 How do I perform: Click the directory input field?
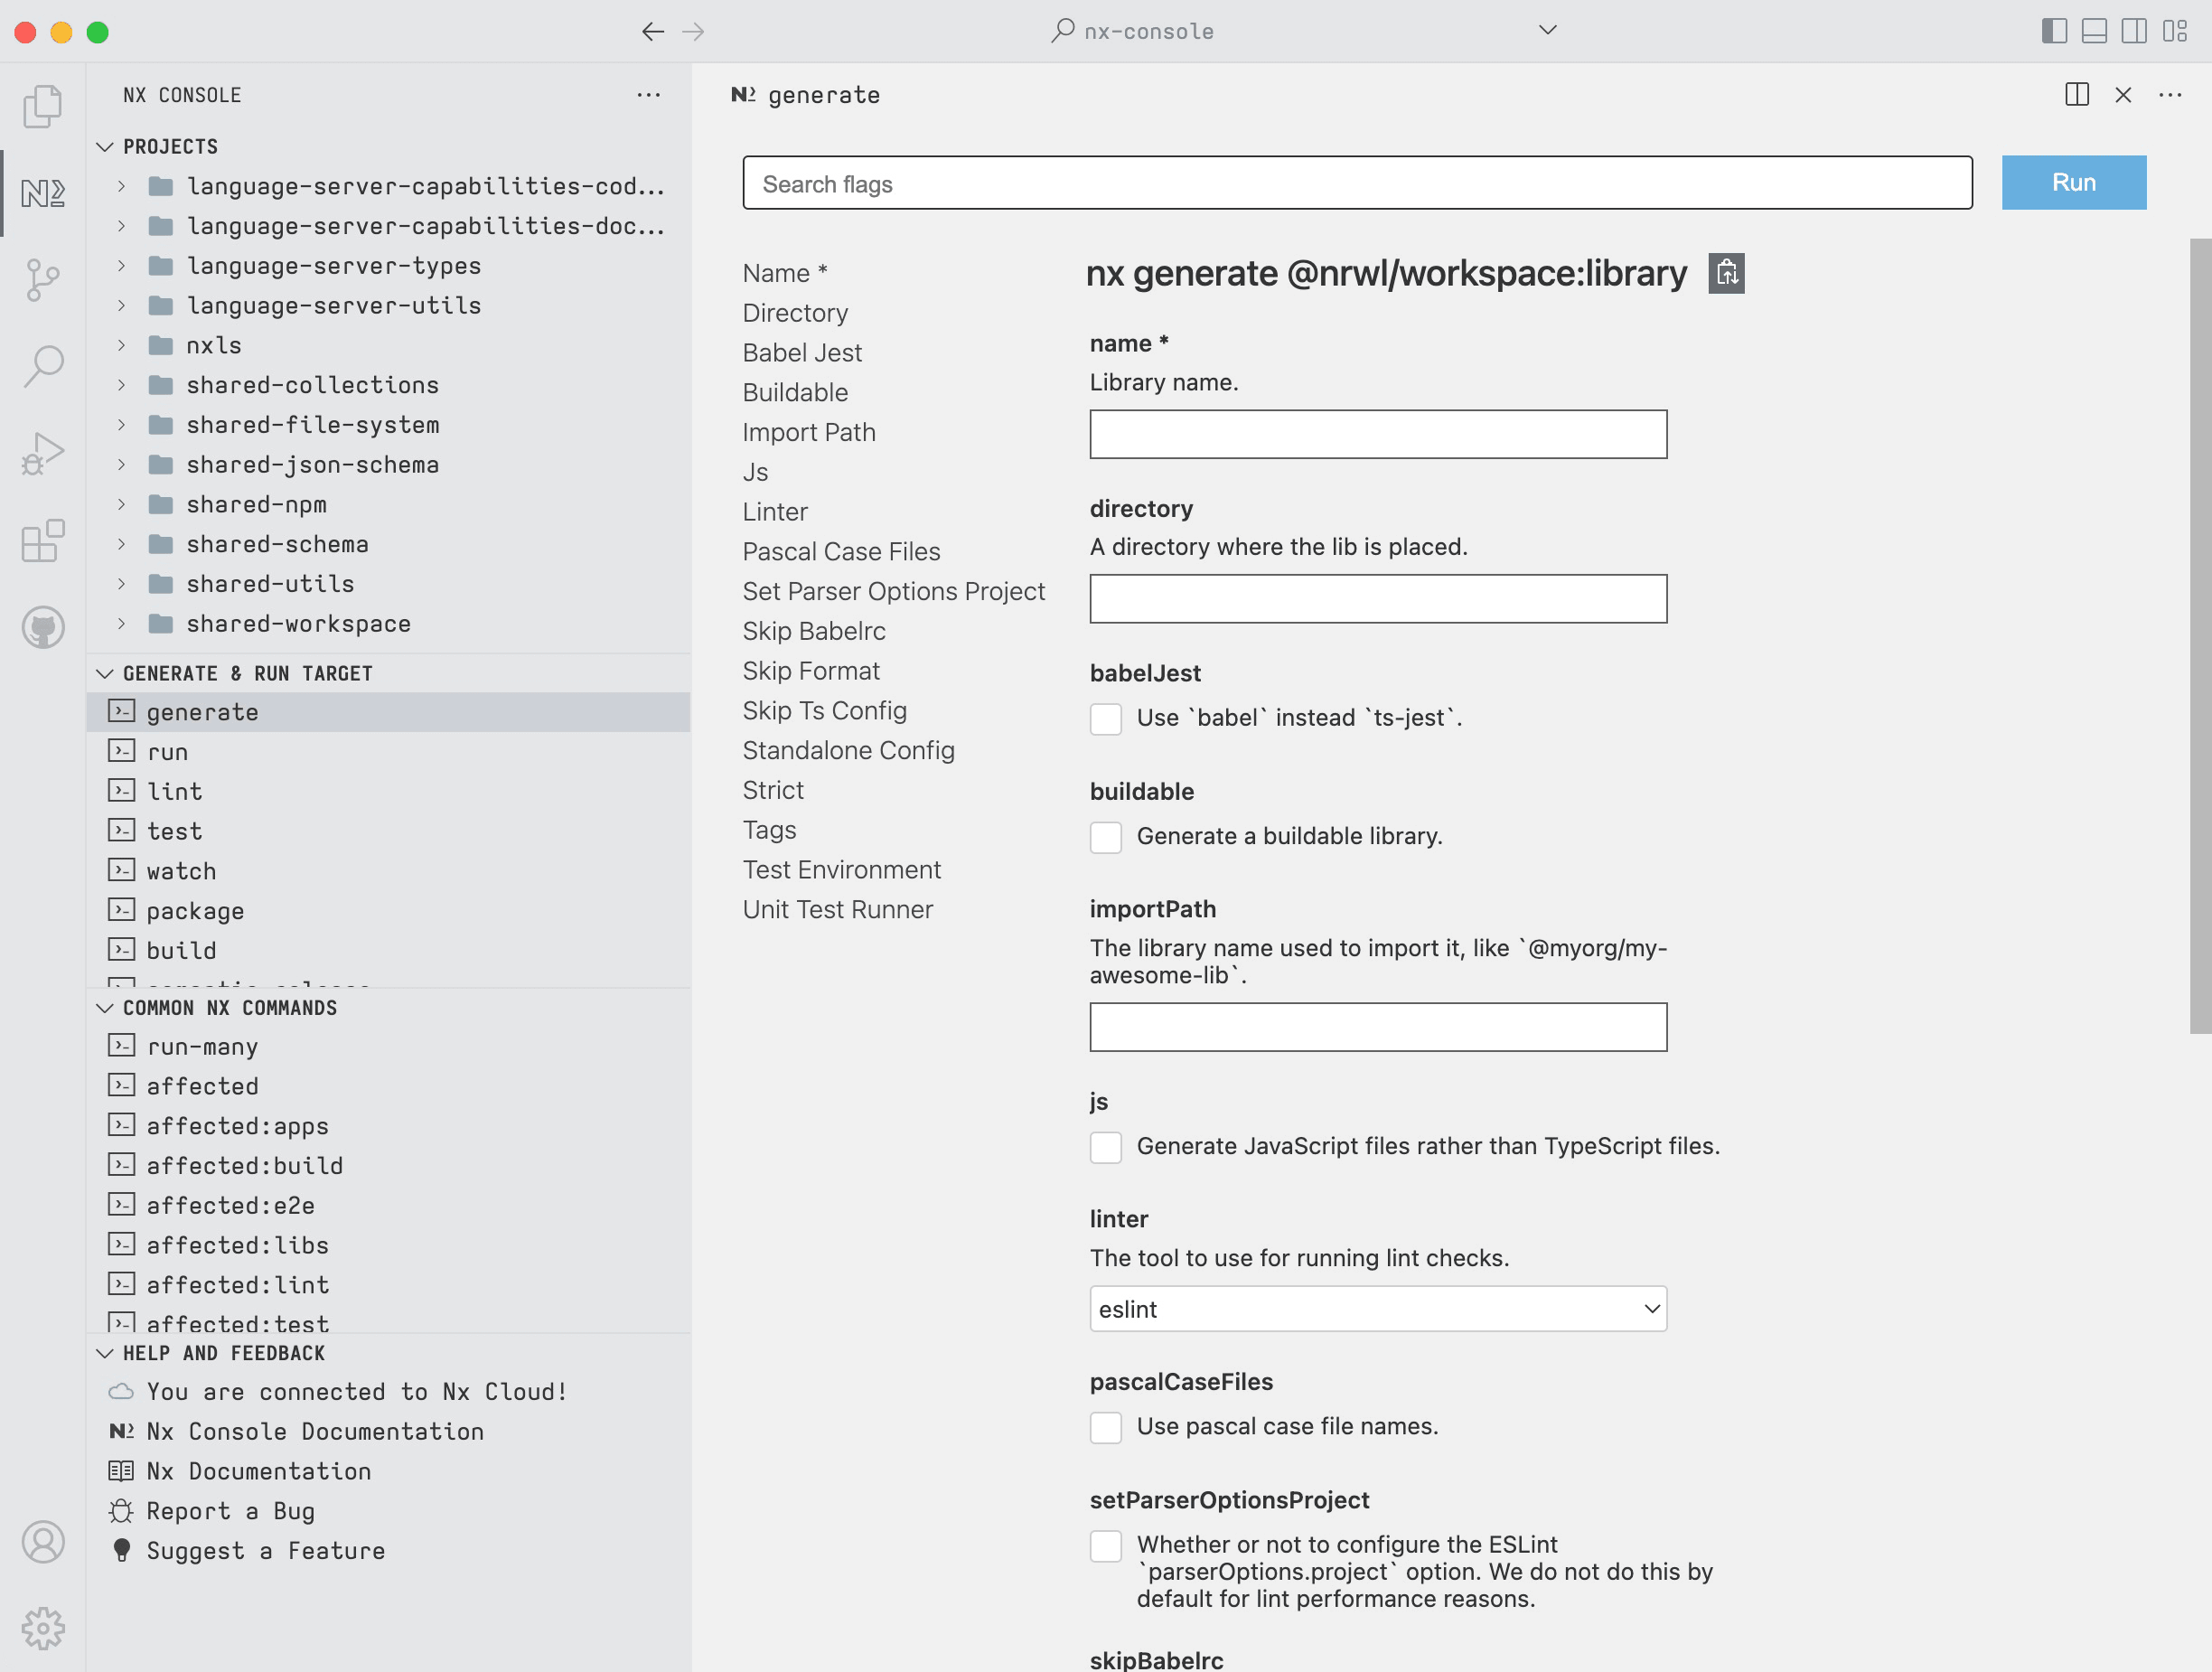coord(1378,598)
